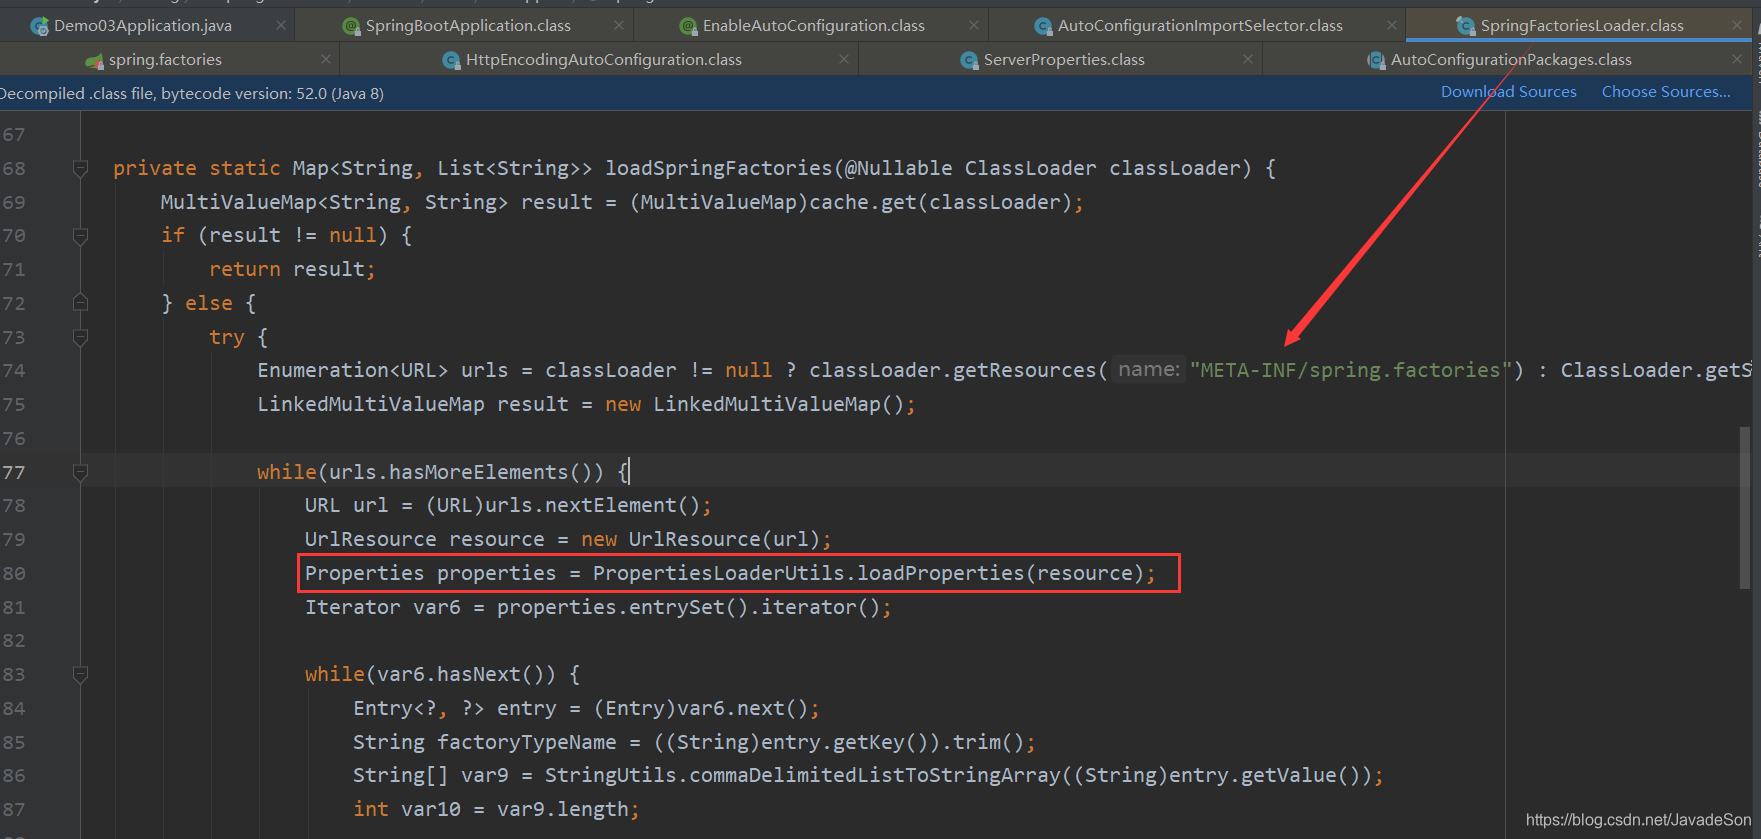Viewport: 1761px width, 839px height.
Task: Click decompiled class file notice text
Action: 192,93
